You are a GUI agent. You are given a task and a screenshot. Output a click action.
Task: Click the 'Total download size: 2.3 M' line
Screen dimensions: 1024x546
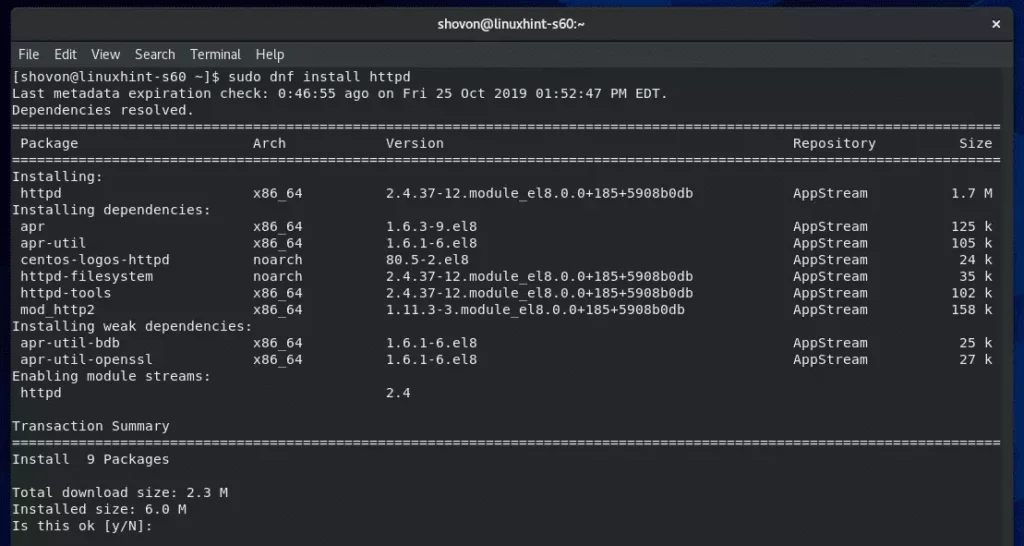tap(120, 492)
